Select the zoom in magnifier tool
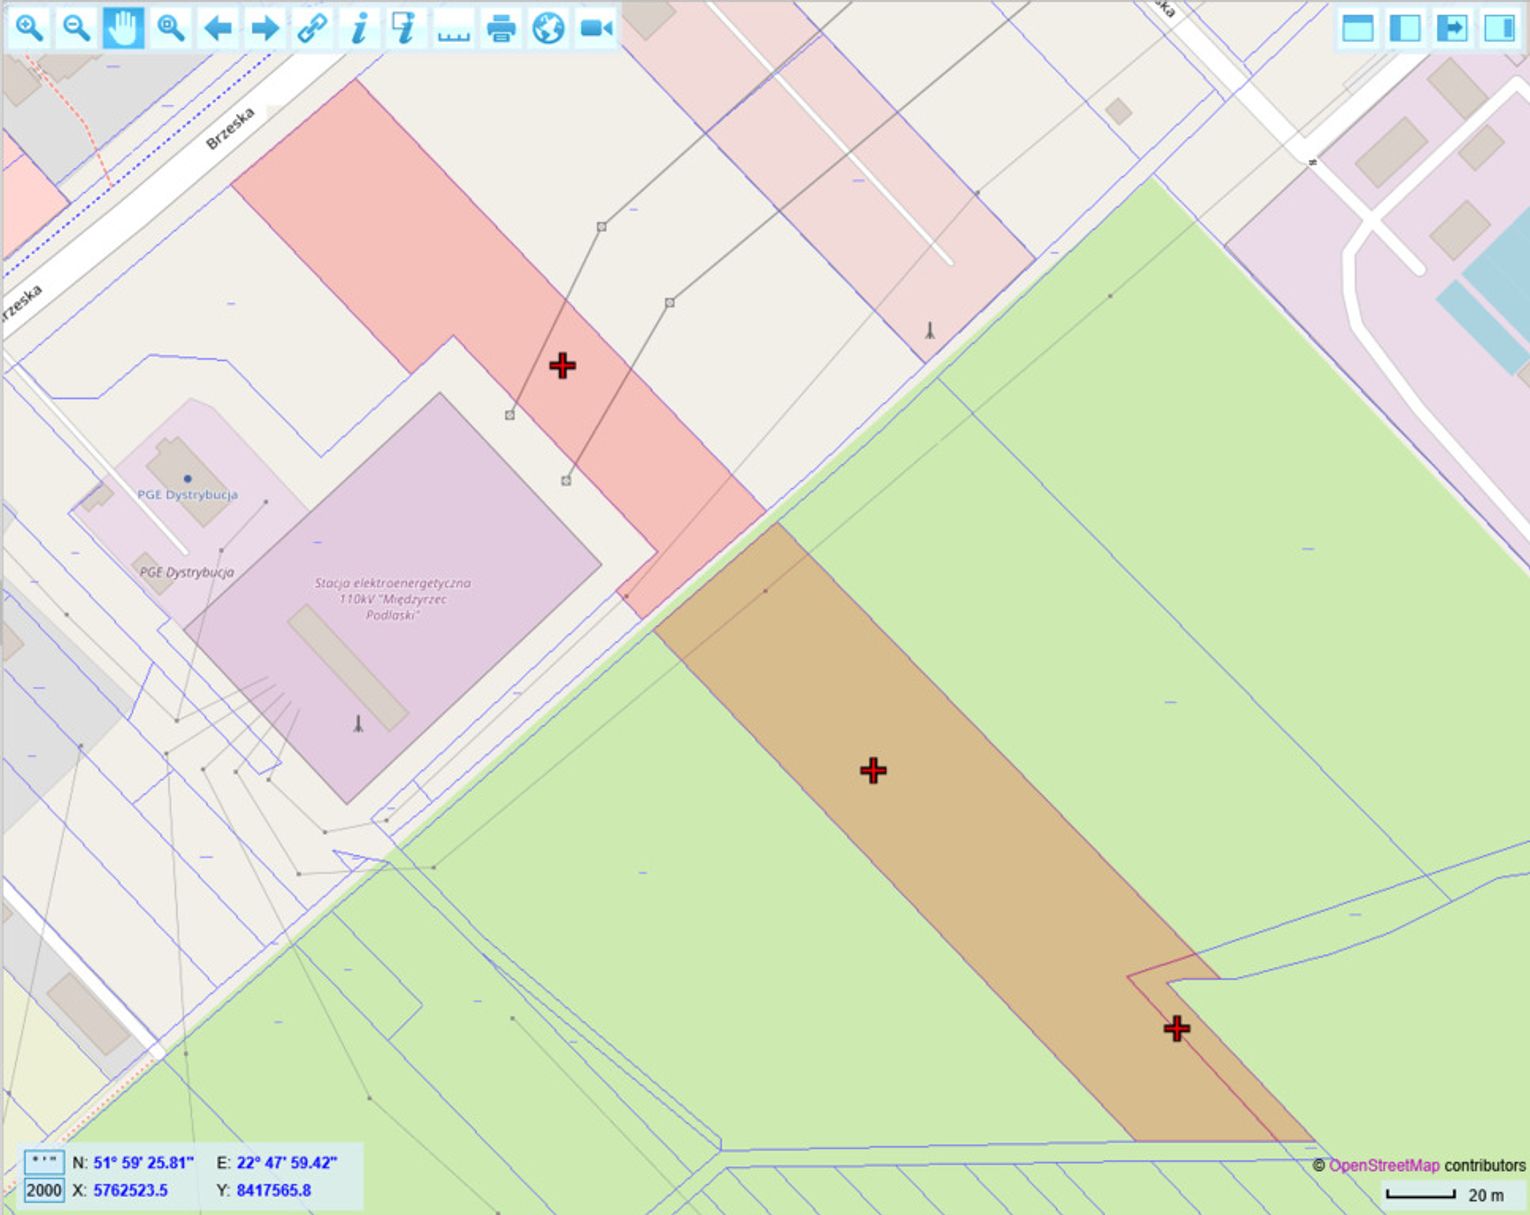 pyautogui.click(x=29, y=28)
